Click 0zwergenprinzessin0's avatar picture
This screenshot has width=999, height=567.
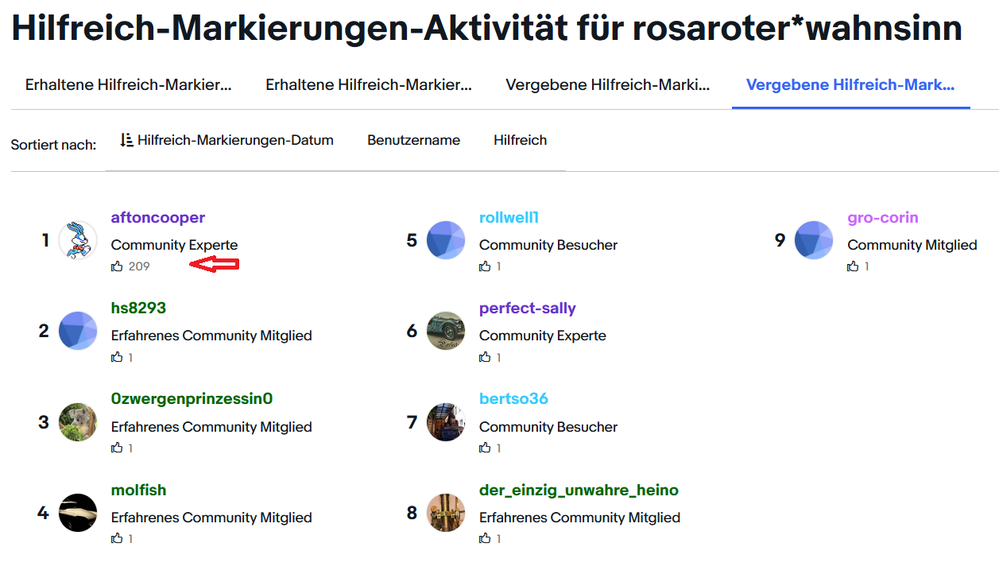click(x=78, y=422)
